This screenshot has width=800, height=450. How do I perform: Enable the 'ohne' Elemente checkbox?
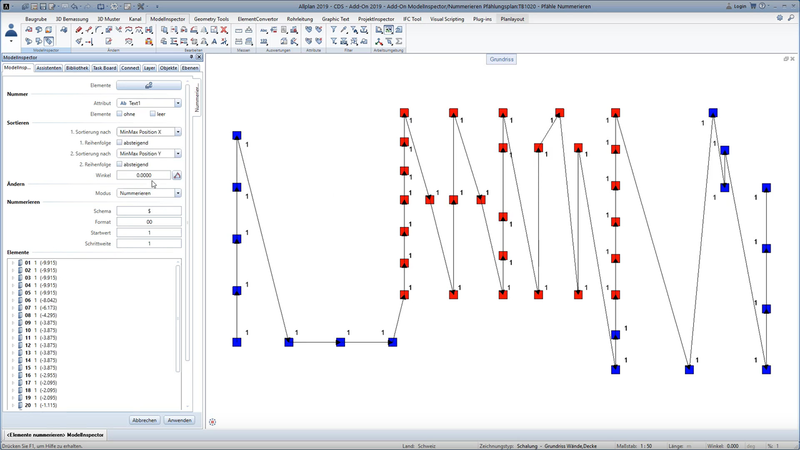click(x=120, y=113)
